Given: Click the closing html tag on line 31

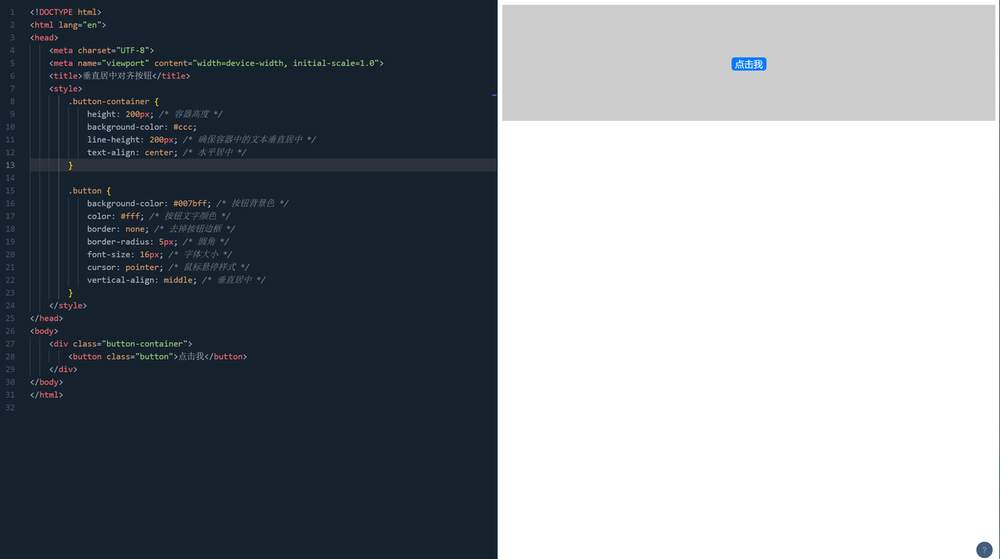Looking at the screenshot, I should click(x=46, y=395).
